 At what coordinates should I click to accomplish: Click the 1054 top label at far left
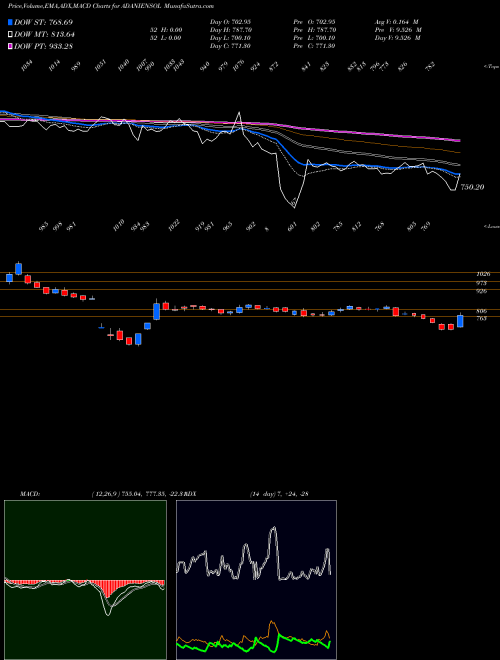pos(27,65)
